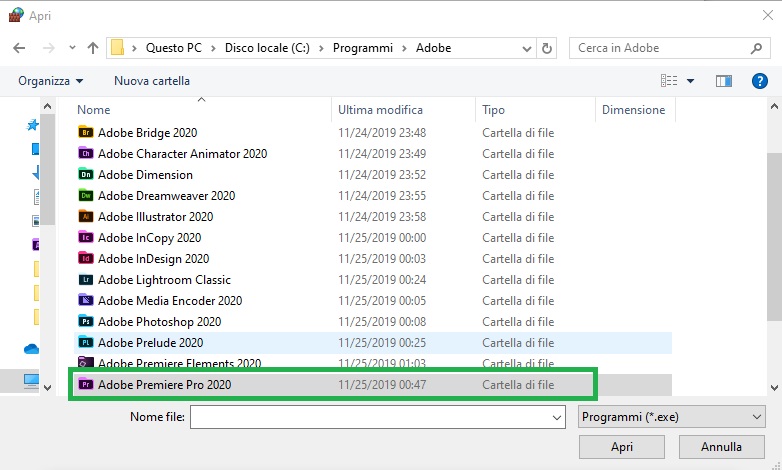The image size is (782, 470).
Task: Go up one folder level
Action: point(93,48)
